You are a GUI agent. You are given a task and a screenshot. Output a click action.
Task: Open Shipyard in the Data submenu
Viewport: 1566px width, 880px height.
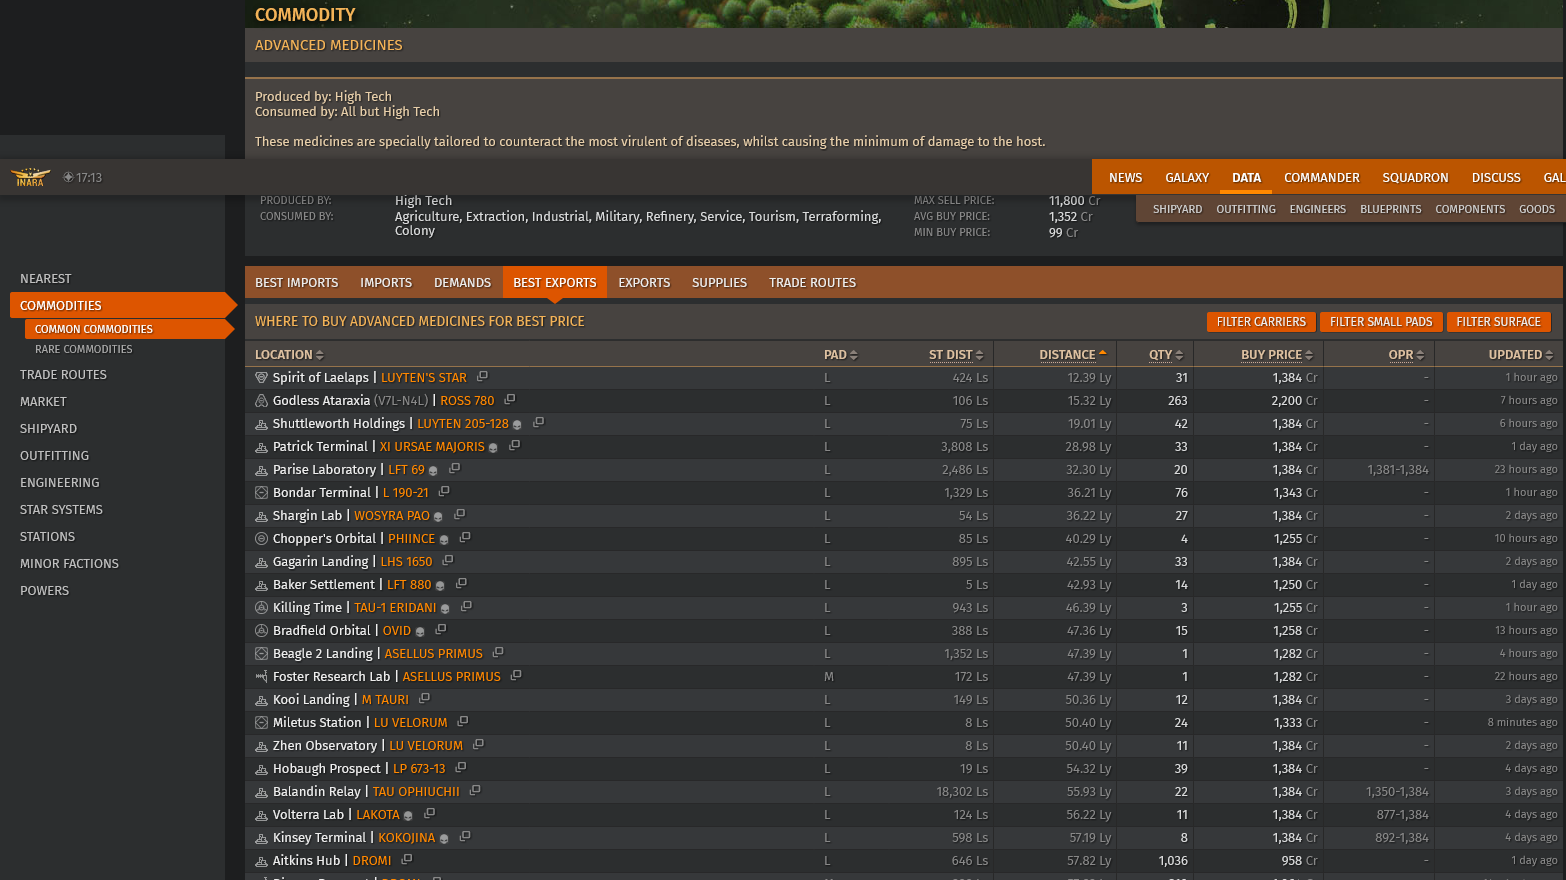(1177, 209)
